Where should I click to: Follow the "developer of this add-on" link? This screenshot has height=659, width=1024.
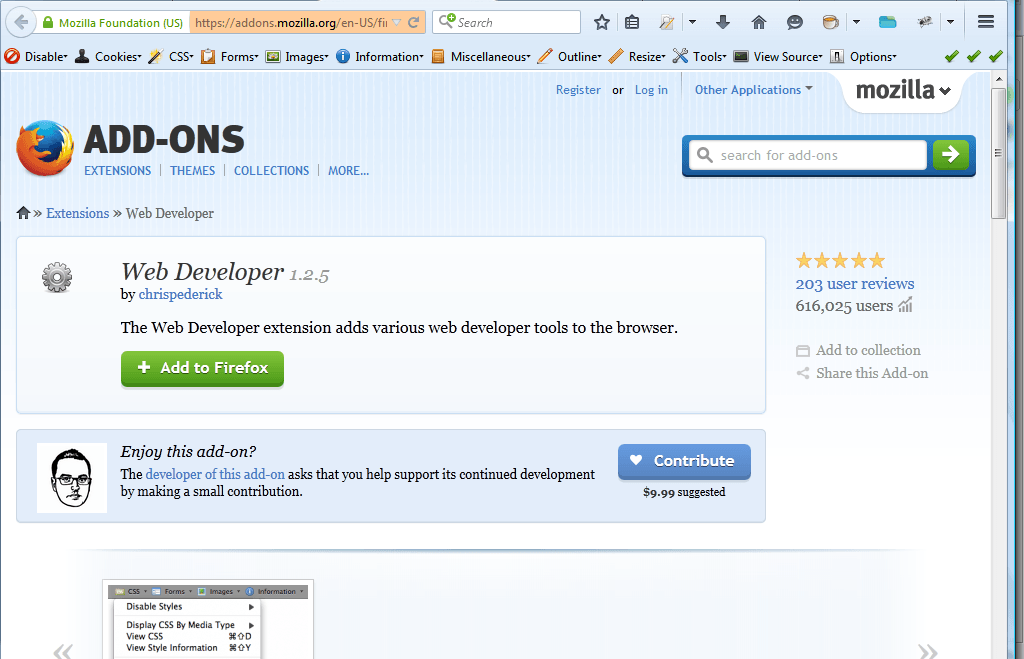coord(215,474)
